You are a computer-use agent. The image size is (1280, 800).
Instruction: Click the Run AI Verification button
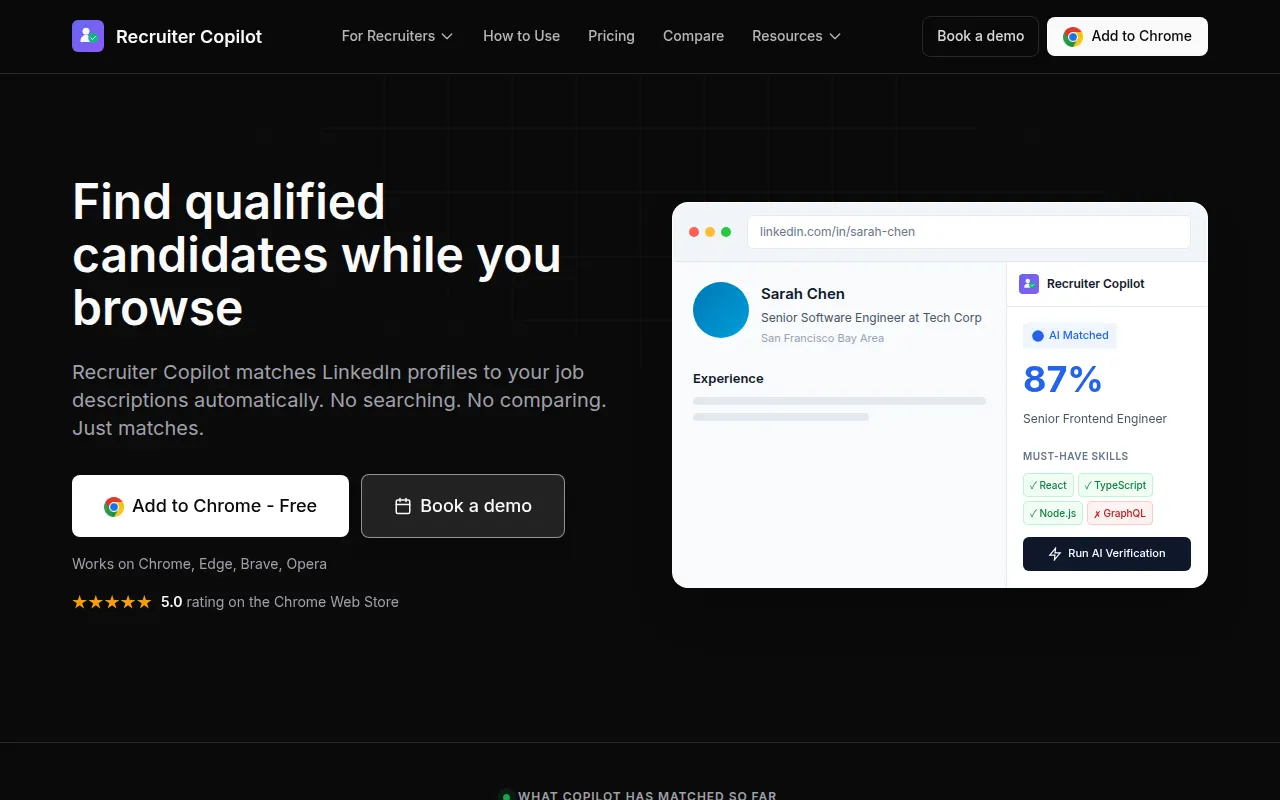1107,554
